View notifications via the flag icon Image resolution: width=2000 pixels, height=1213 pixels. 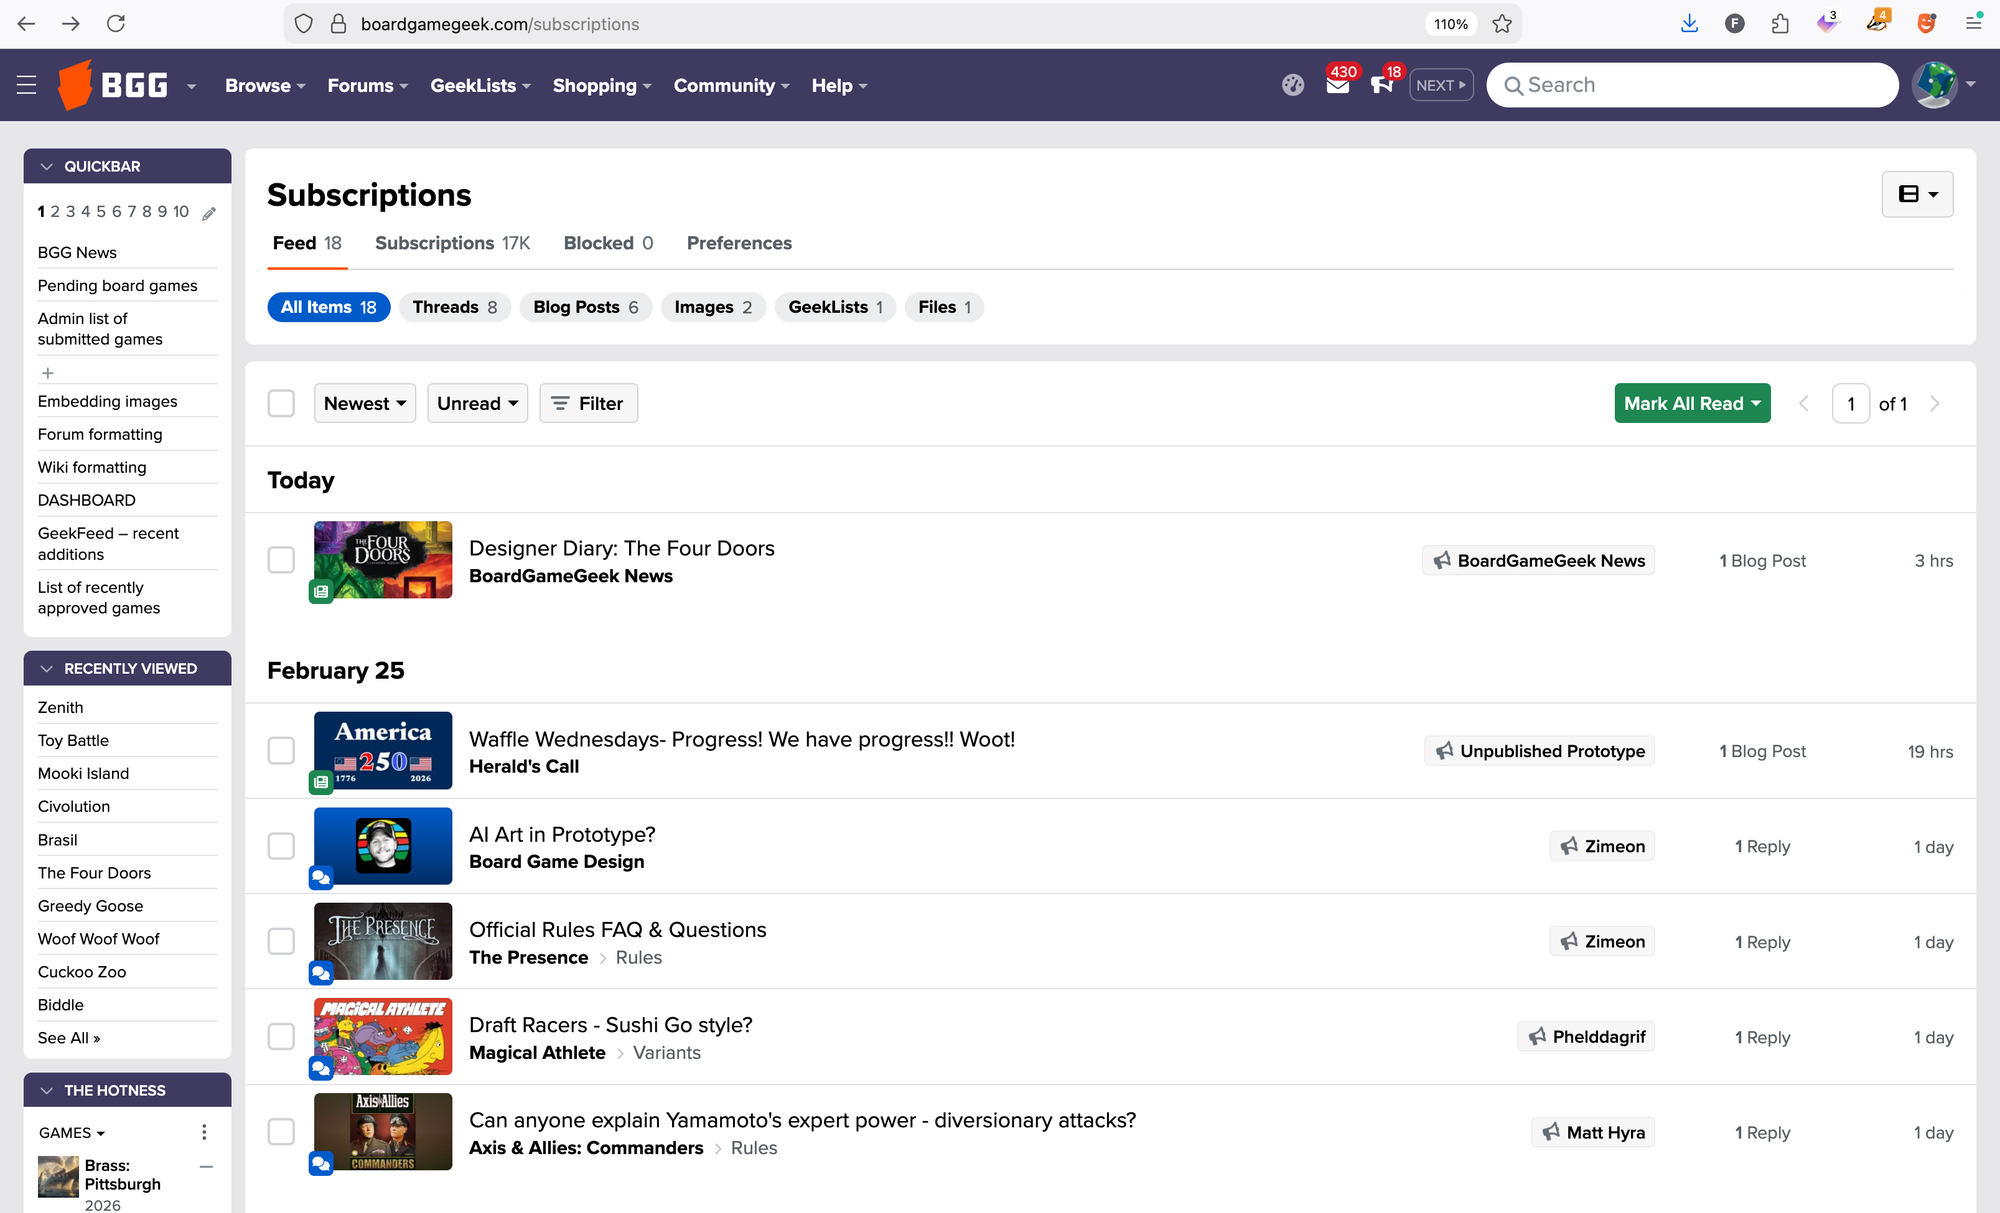(x=1383, y=86)
